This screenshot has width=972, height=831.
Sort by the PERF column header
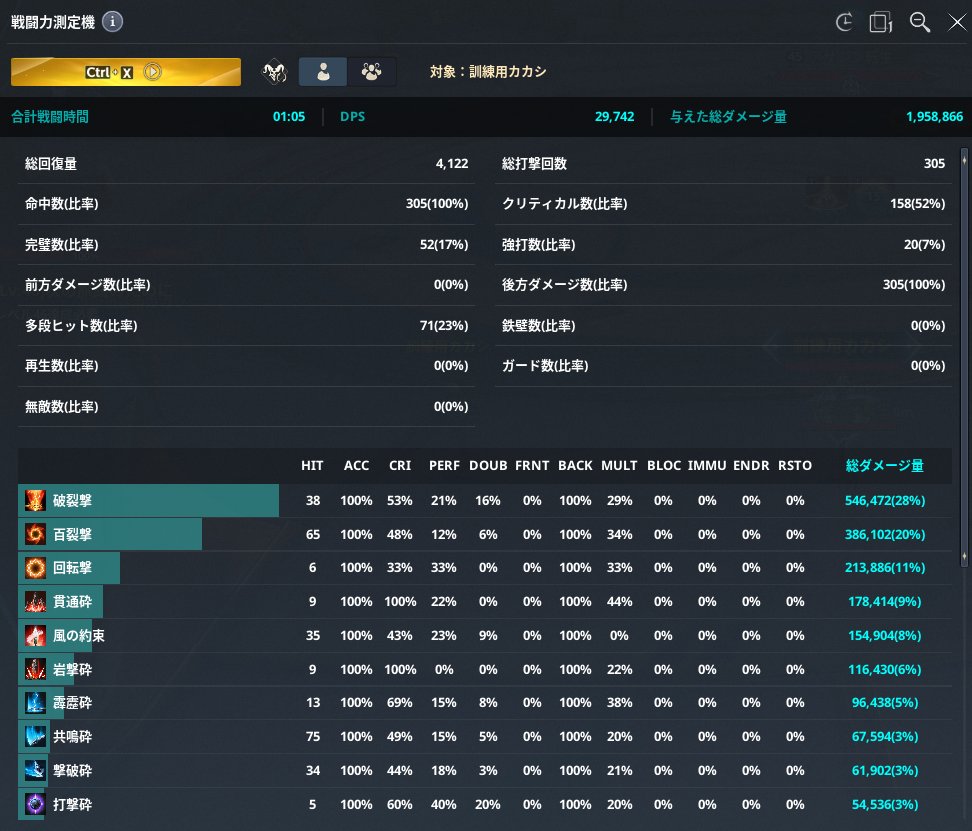tap(444, 465)
